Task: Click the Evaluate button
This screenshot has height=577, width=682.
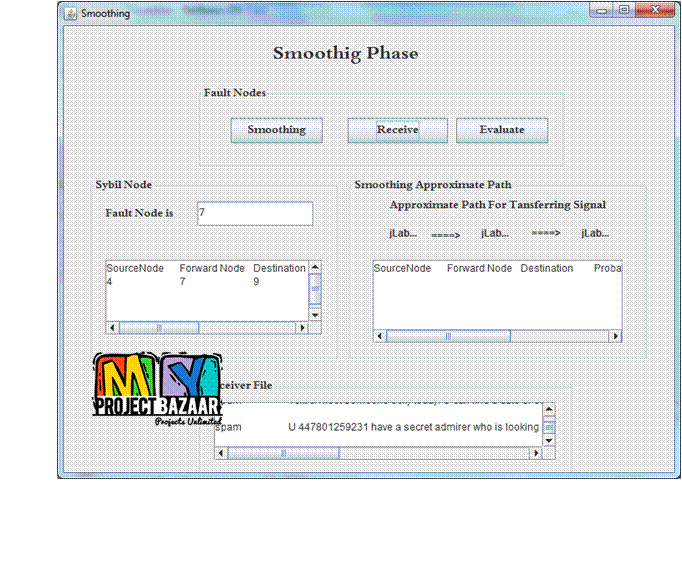Action: coord(502,130)
